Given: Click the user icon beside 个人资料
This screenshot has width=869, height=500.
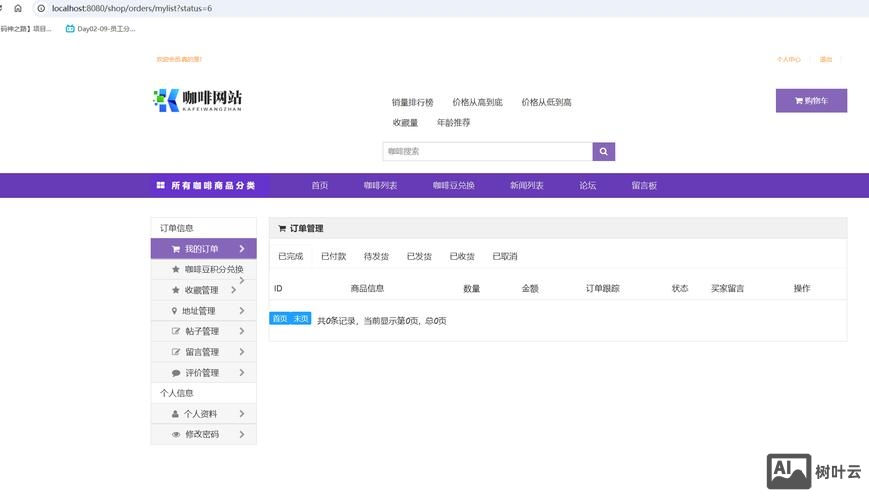Looking at the screenshot, I should (x=175, y=414).
